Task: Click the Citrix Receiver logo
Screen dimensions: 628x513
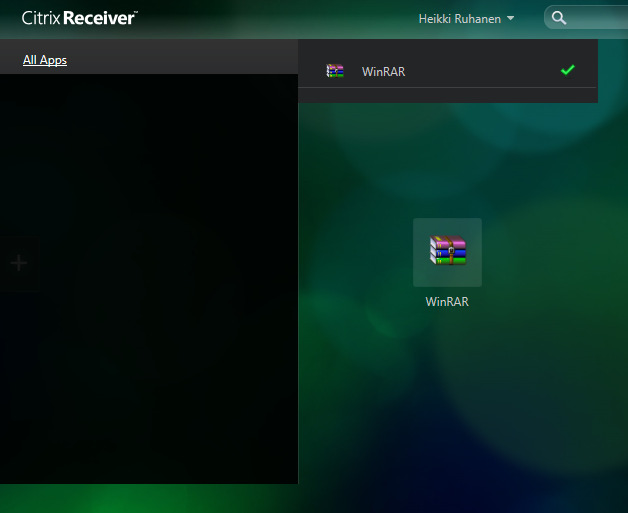Action: coord(79,18)
